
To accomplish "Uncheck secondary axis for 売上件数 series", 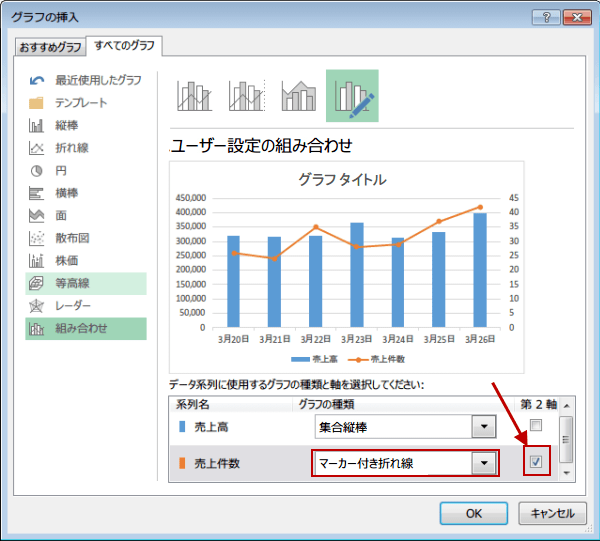I will click(x=536, y=462).
